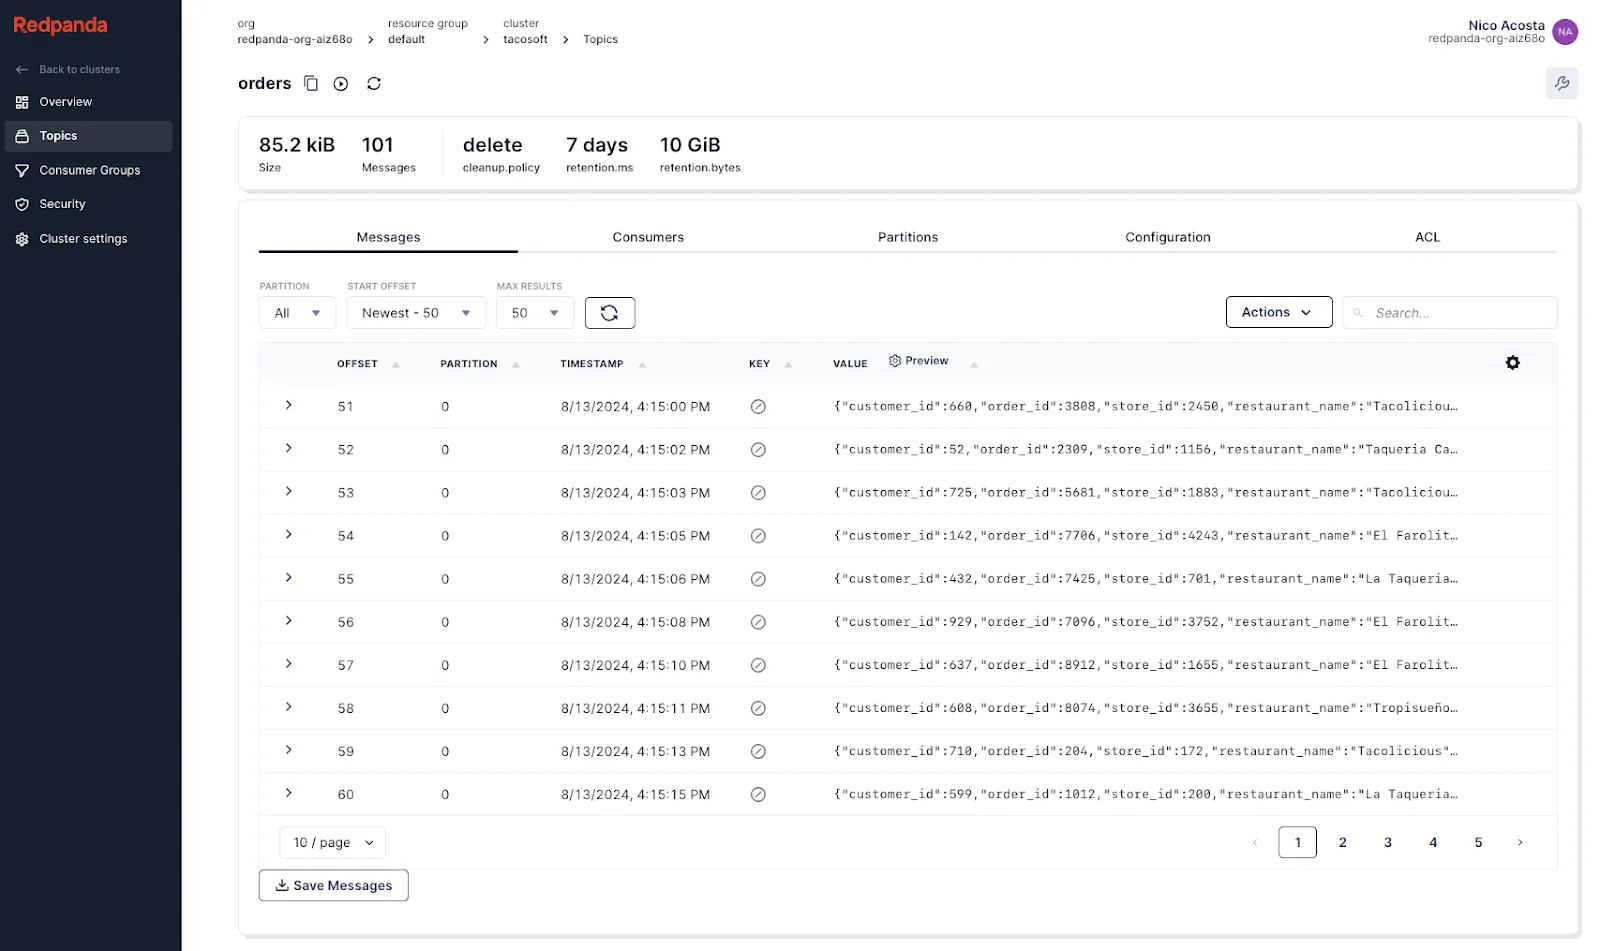Expand the message row at offset 57
Image resolution: width=1600 pixels, height=951 pixels.
click(x=289, y=664)
